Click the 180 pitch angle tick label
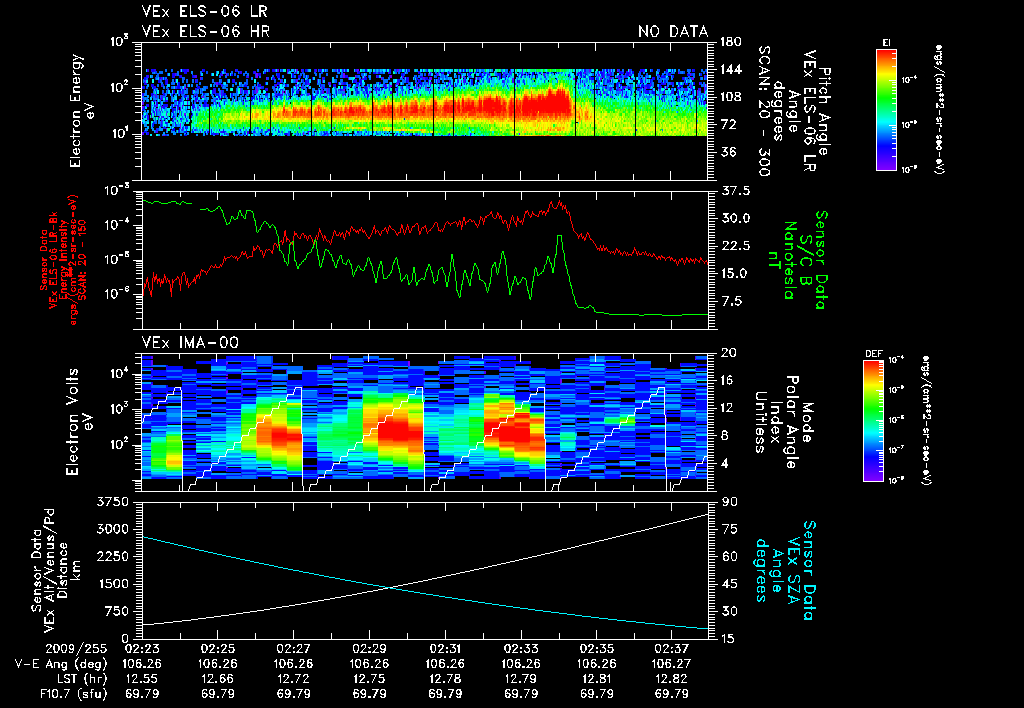The width and height of the screenshot is (1024, 708). [731, 42]
